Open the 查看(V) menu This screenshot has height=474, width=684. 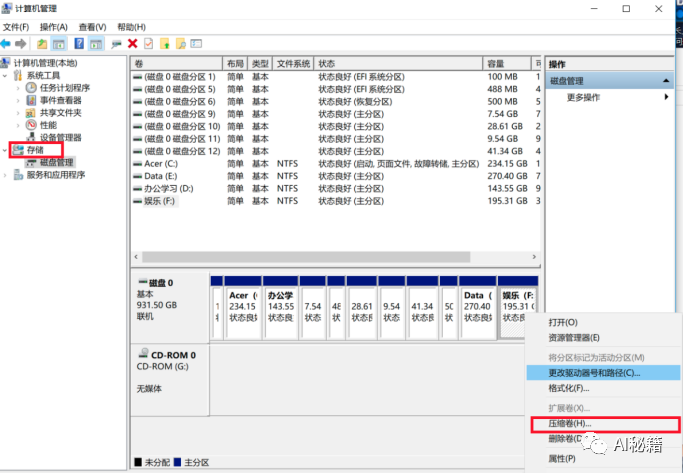click(x=92, y=27)
